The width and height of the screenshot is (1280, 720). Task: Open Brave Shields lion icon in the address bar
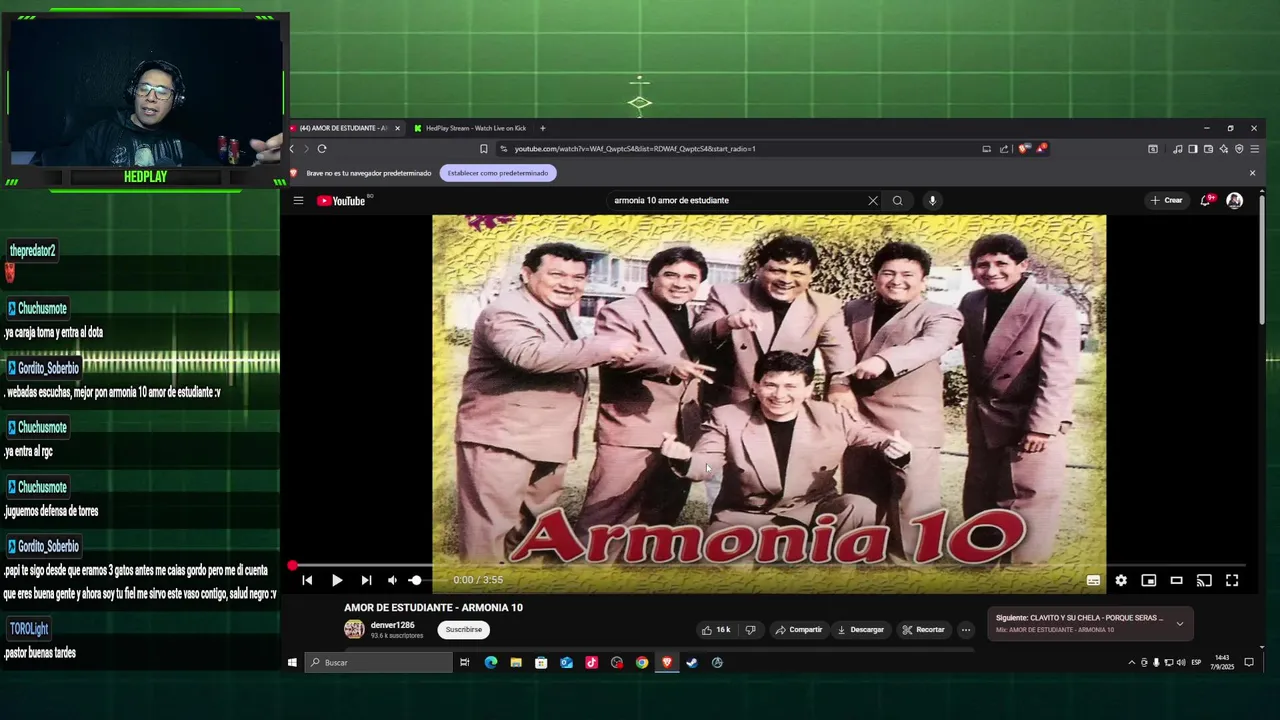pos(1023,149)
